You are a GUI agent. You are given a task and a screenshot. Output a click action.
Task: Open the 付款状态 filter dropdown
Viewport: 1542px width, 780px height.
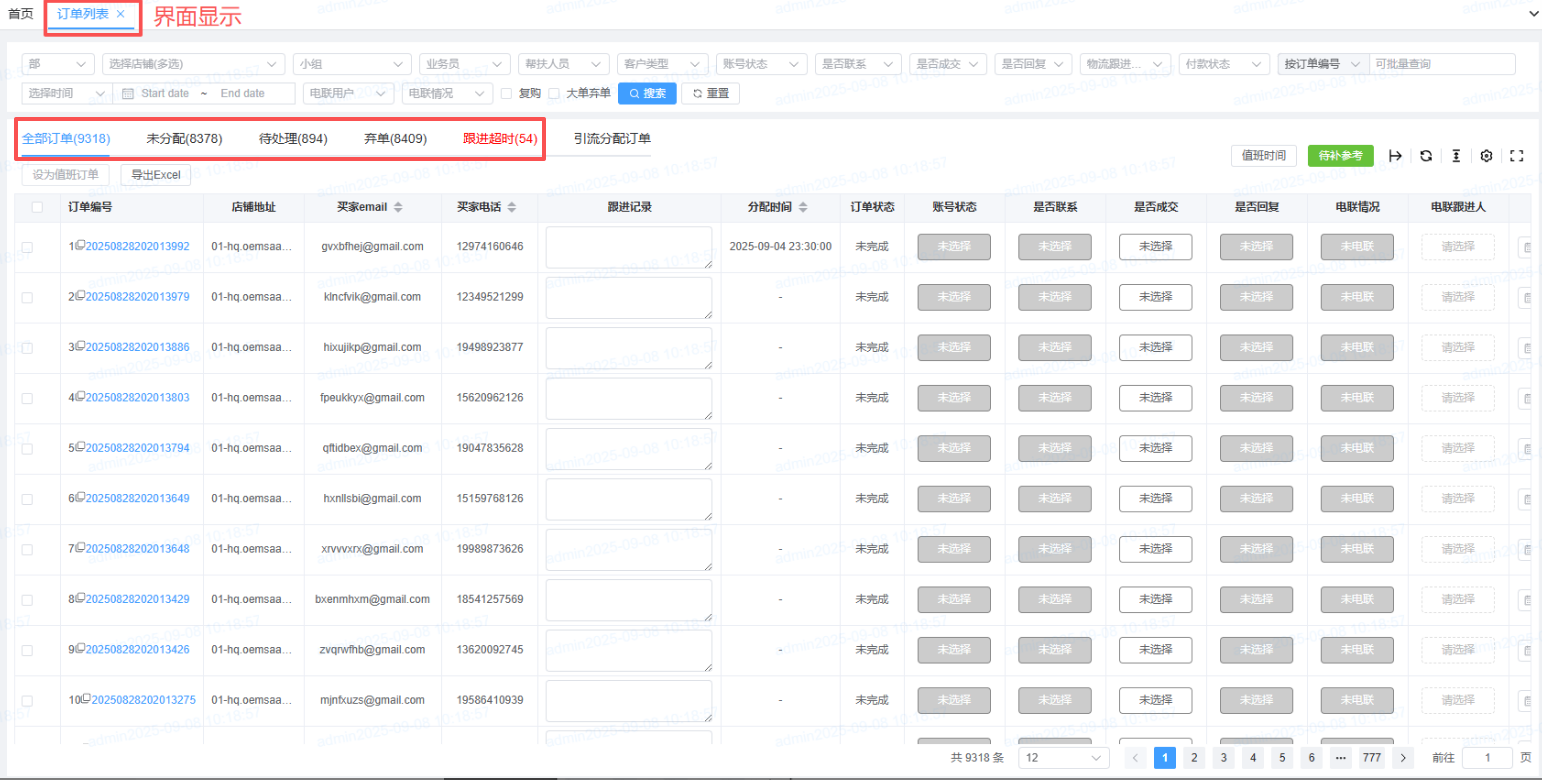tap(1224, 64)
